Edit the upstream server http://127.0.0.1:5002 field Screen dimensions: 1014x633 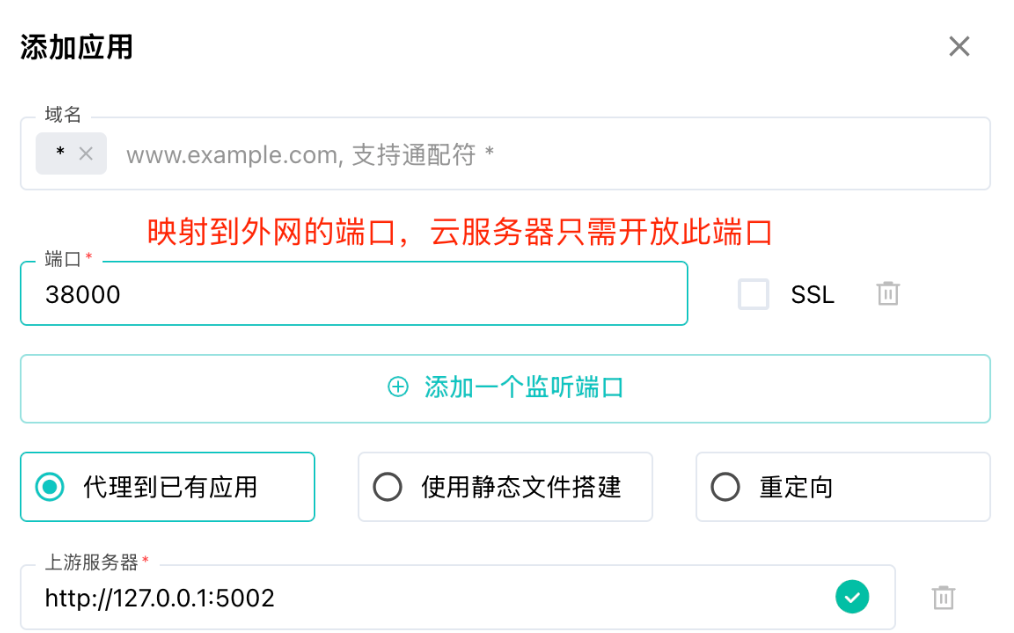tap(430, 598)
